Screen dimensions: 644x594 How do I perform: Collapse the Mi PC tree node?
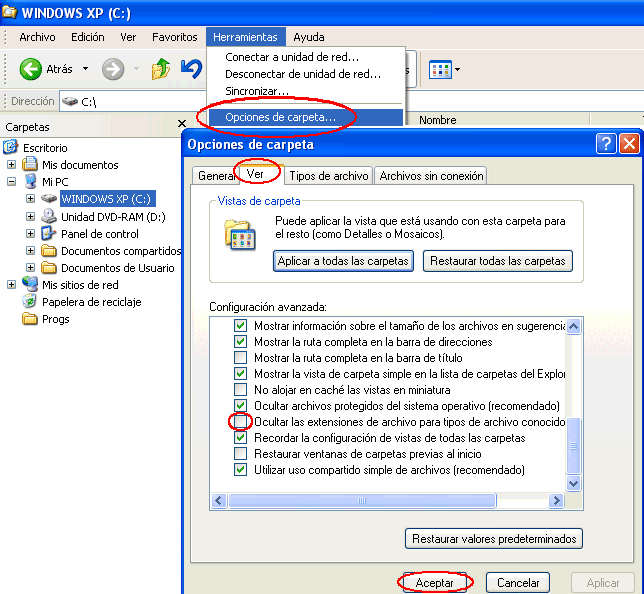12,182
